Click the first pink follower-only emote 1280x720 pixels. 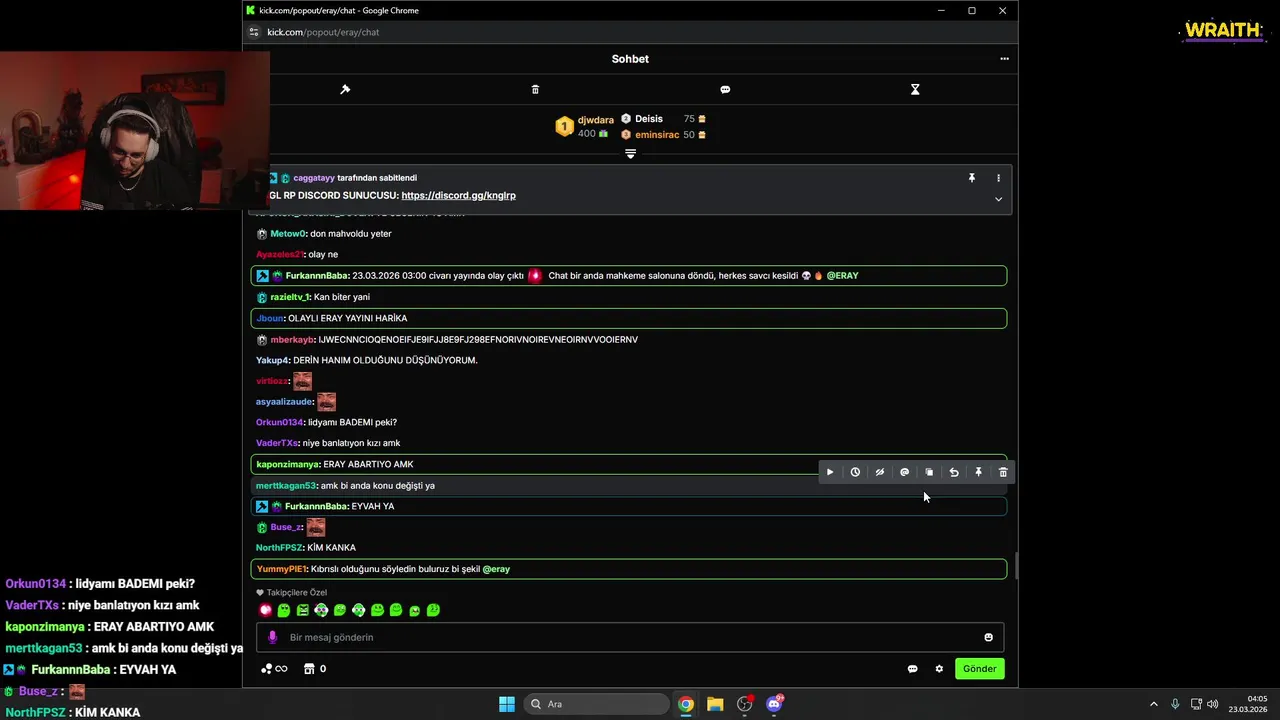(265, 610)
